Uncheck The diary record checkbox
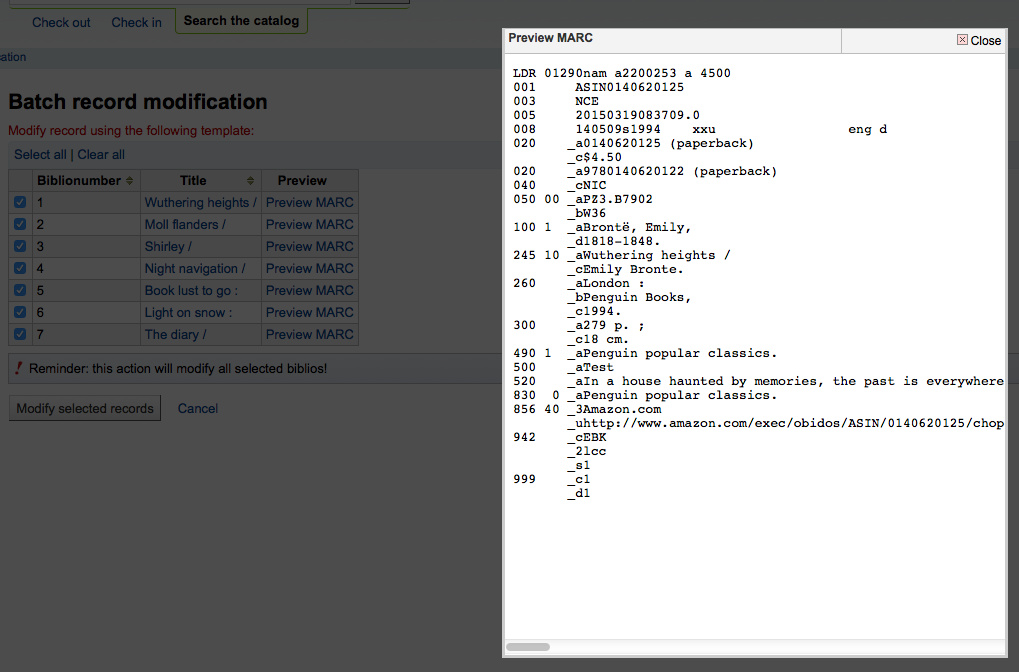The width and height of the screenshot is (1019, 672). coord(21,334)
